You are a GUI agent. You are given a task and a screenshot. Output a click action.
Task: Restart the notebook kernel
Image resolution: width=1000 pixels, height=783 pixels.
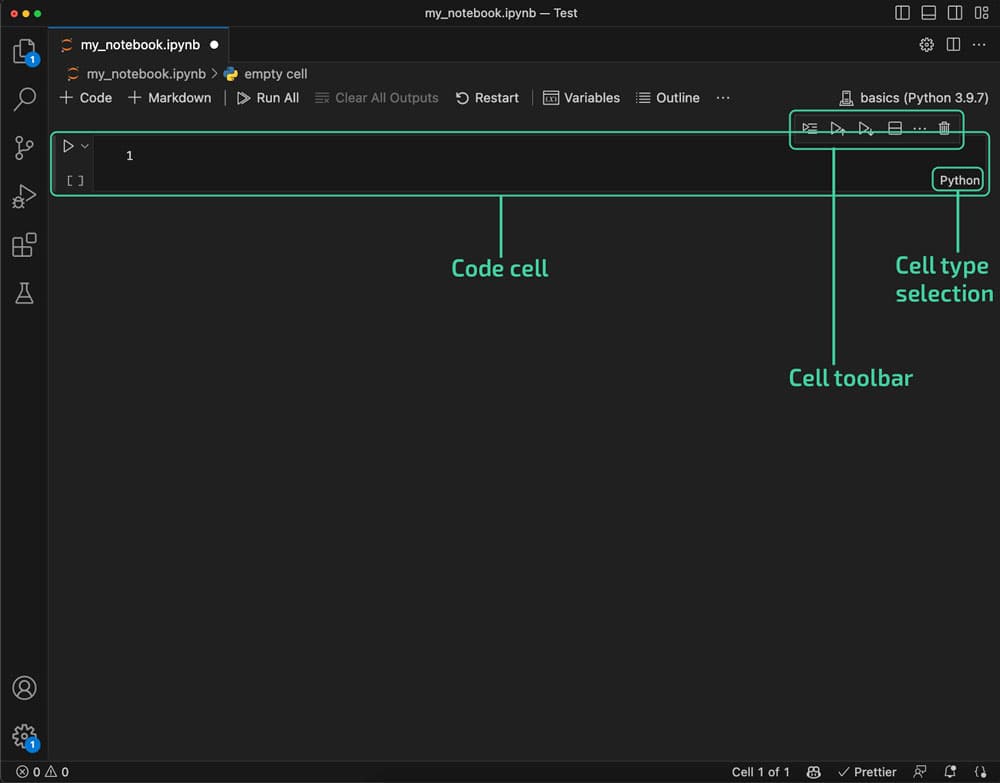[x=487, y=98]
